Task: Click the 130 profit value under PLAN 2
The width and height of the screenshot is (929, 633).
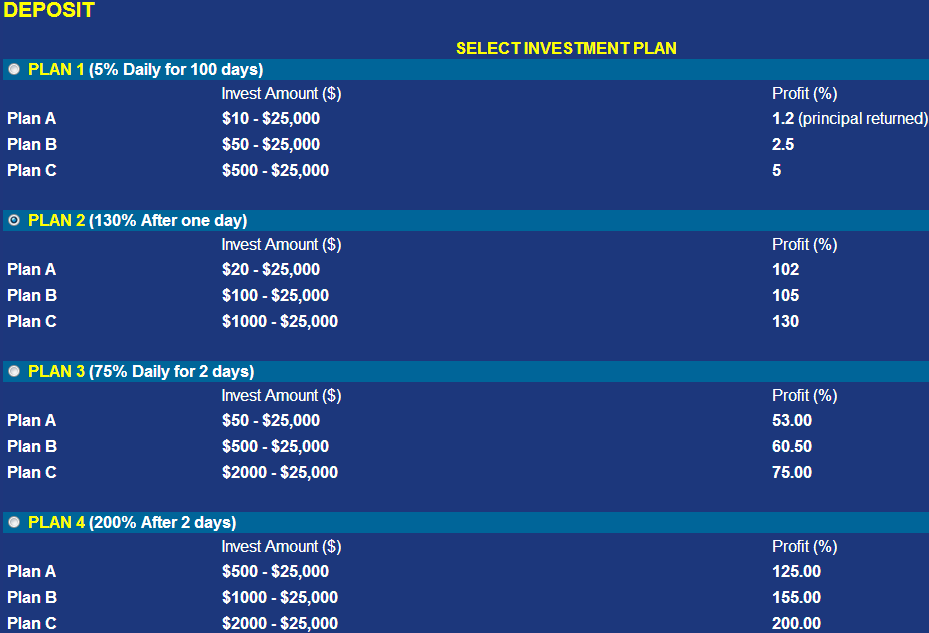Action: coord(785,321)
